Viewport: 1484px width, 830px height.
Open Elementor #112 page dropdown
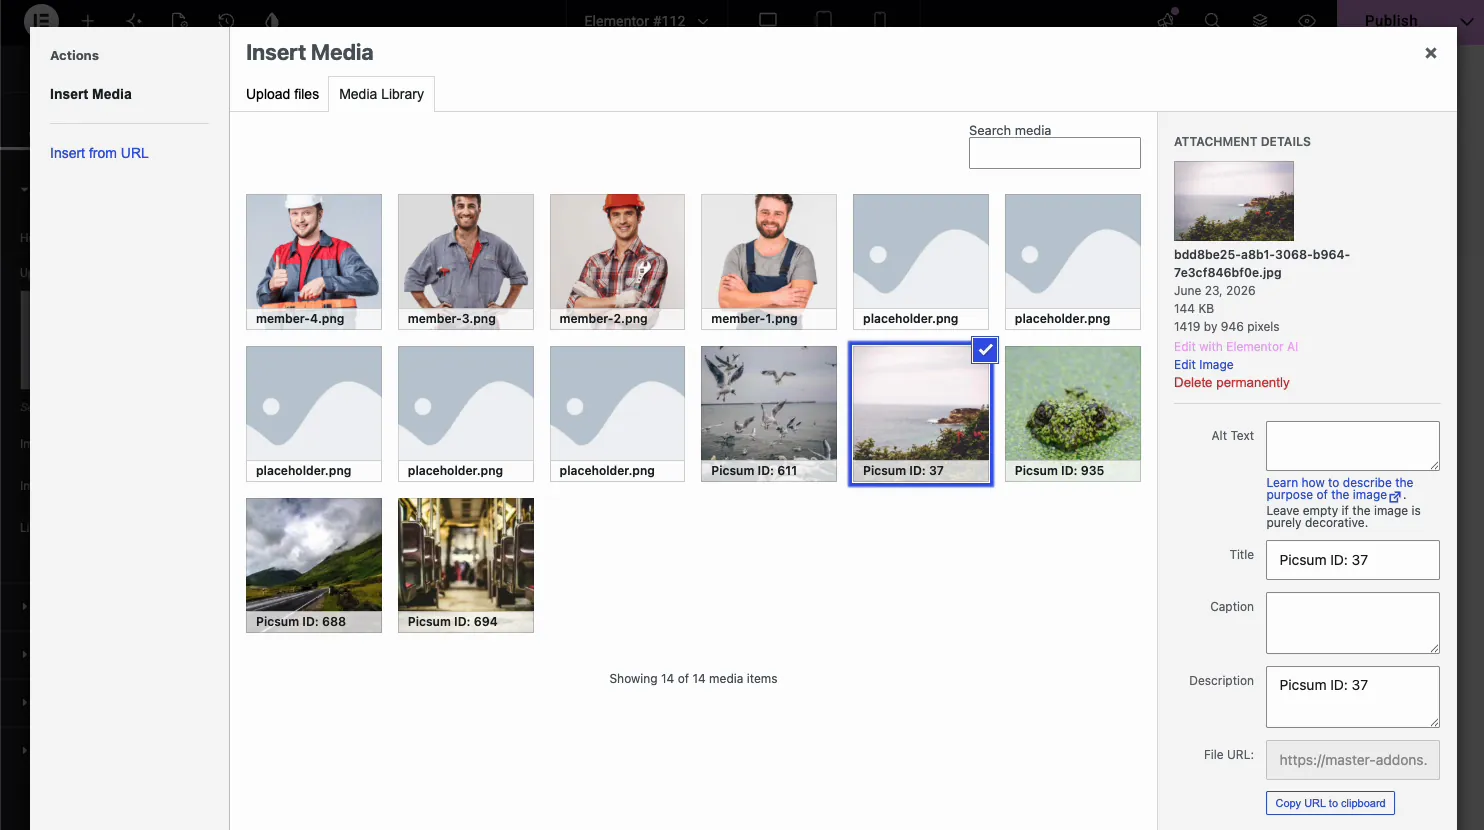[647, 20]
